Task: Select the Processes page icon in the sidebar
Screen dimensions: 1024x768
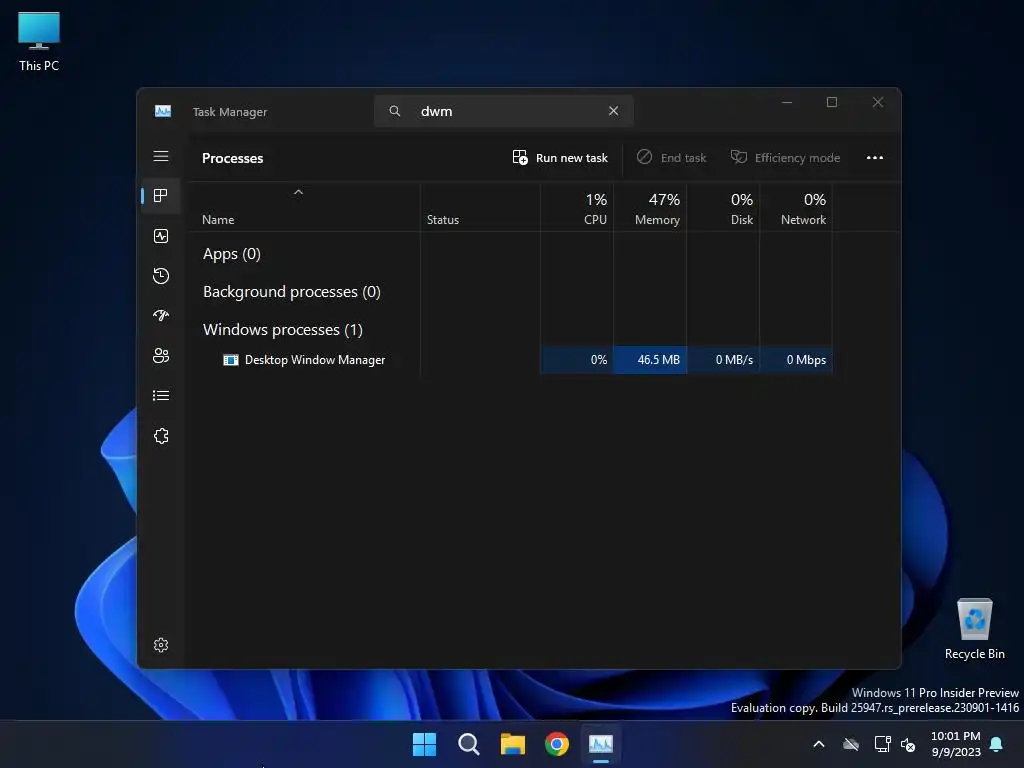Action: coord(161,195)
